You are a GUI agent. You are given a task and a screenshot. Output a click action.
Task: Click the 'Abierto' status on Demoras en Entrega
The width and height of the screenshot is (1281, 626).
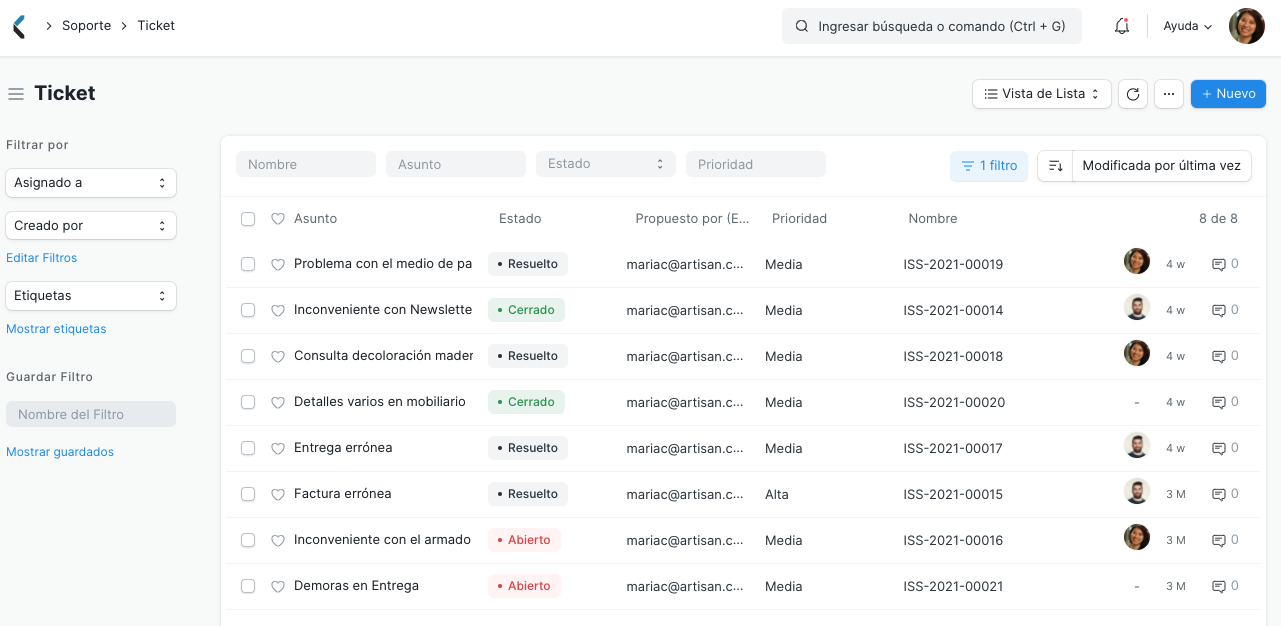(x=524, y=586)
